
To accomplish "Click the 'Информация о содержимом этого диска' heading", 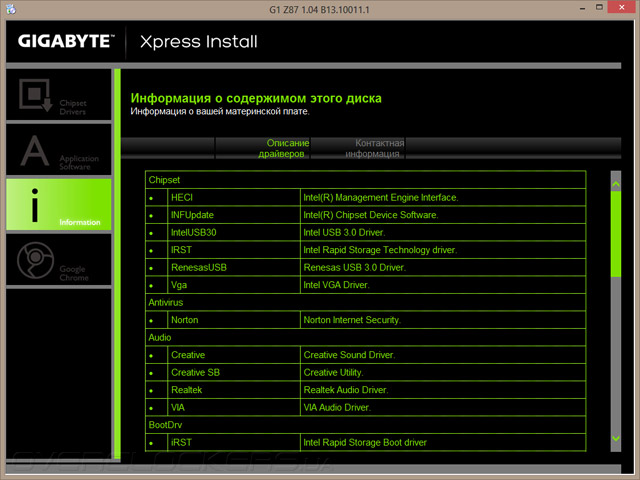I will click(x=256, y=98).
